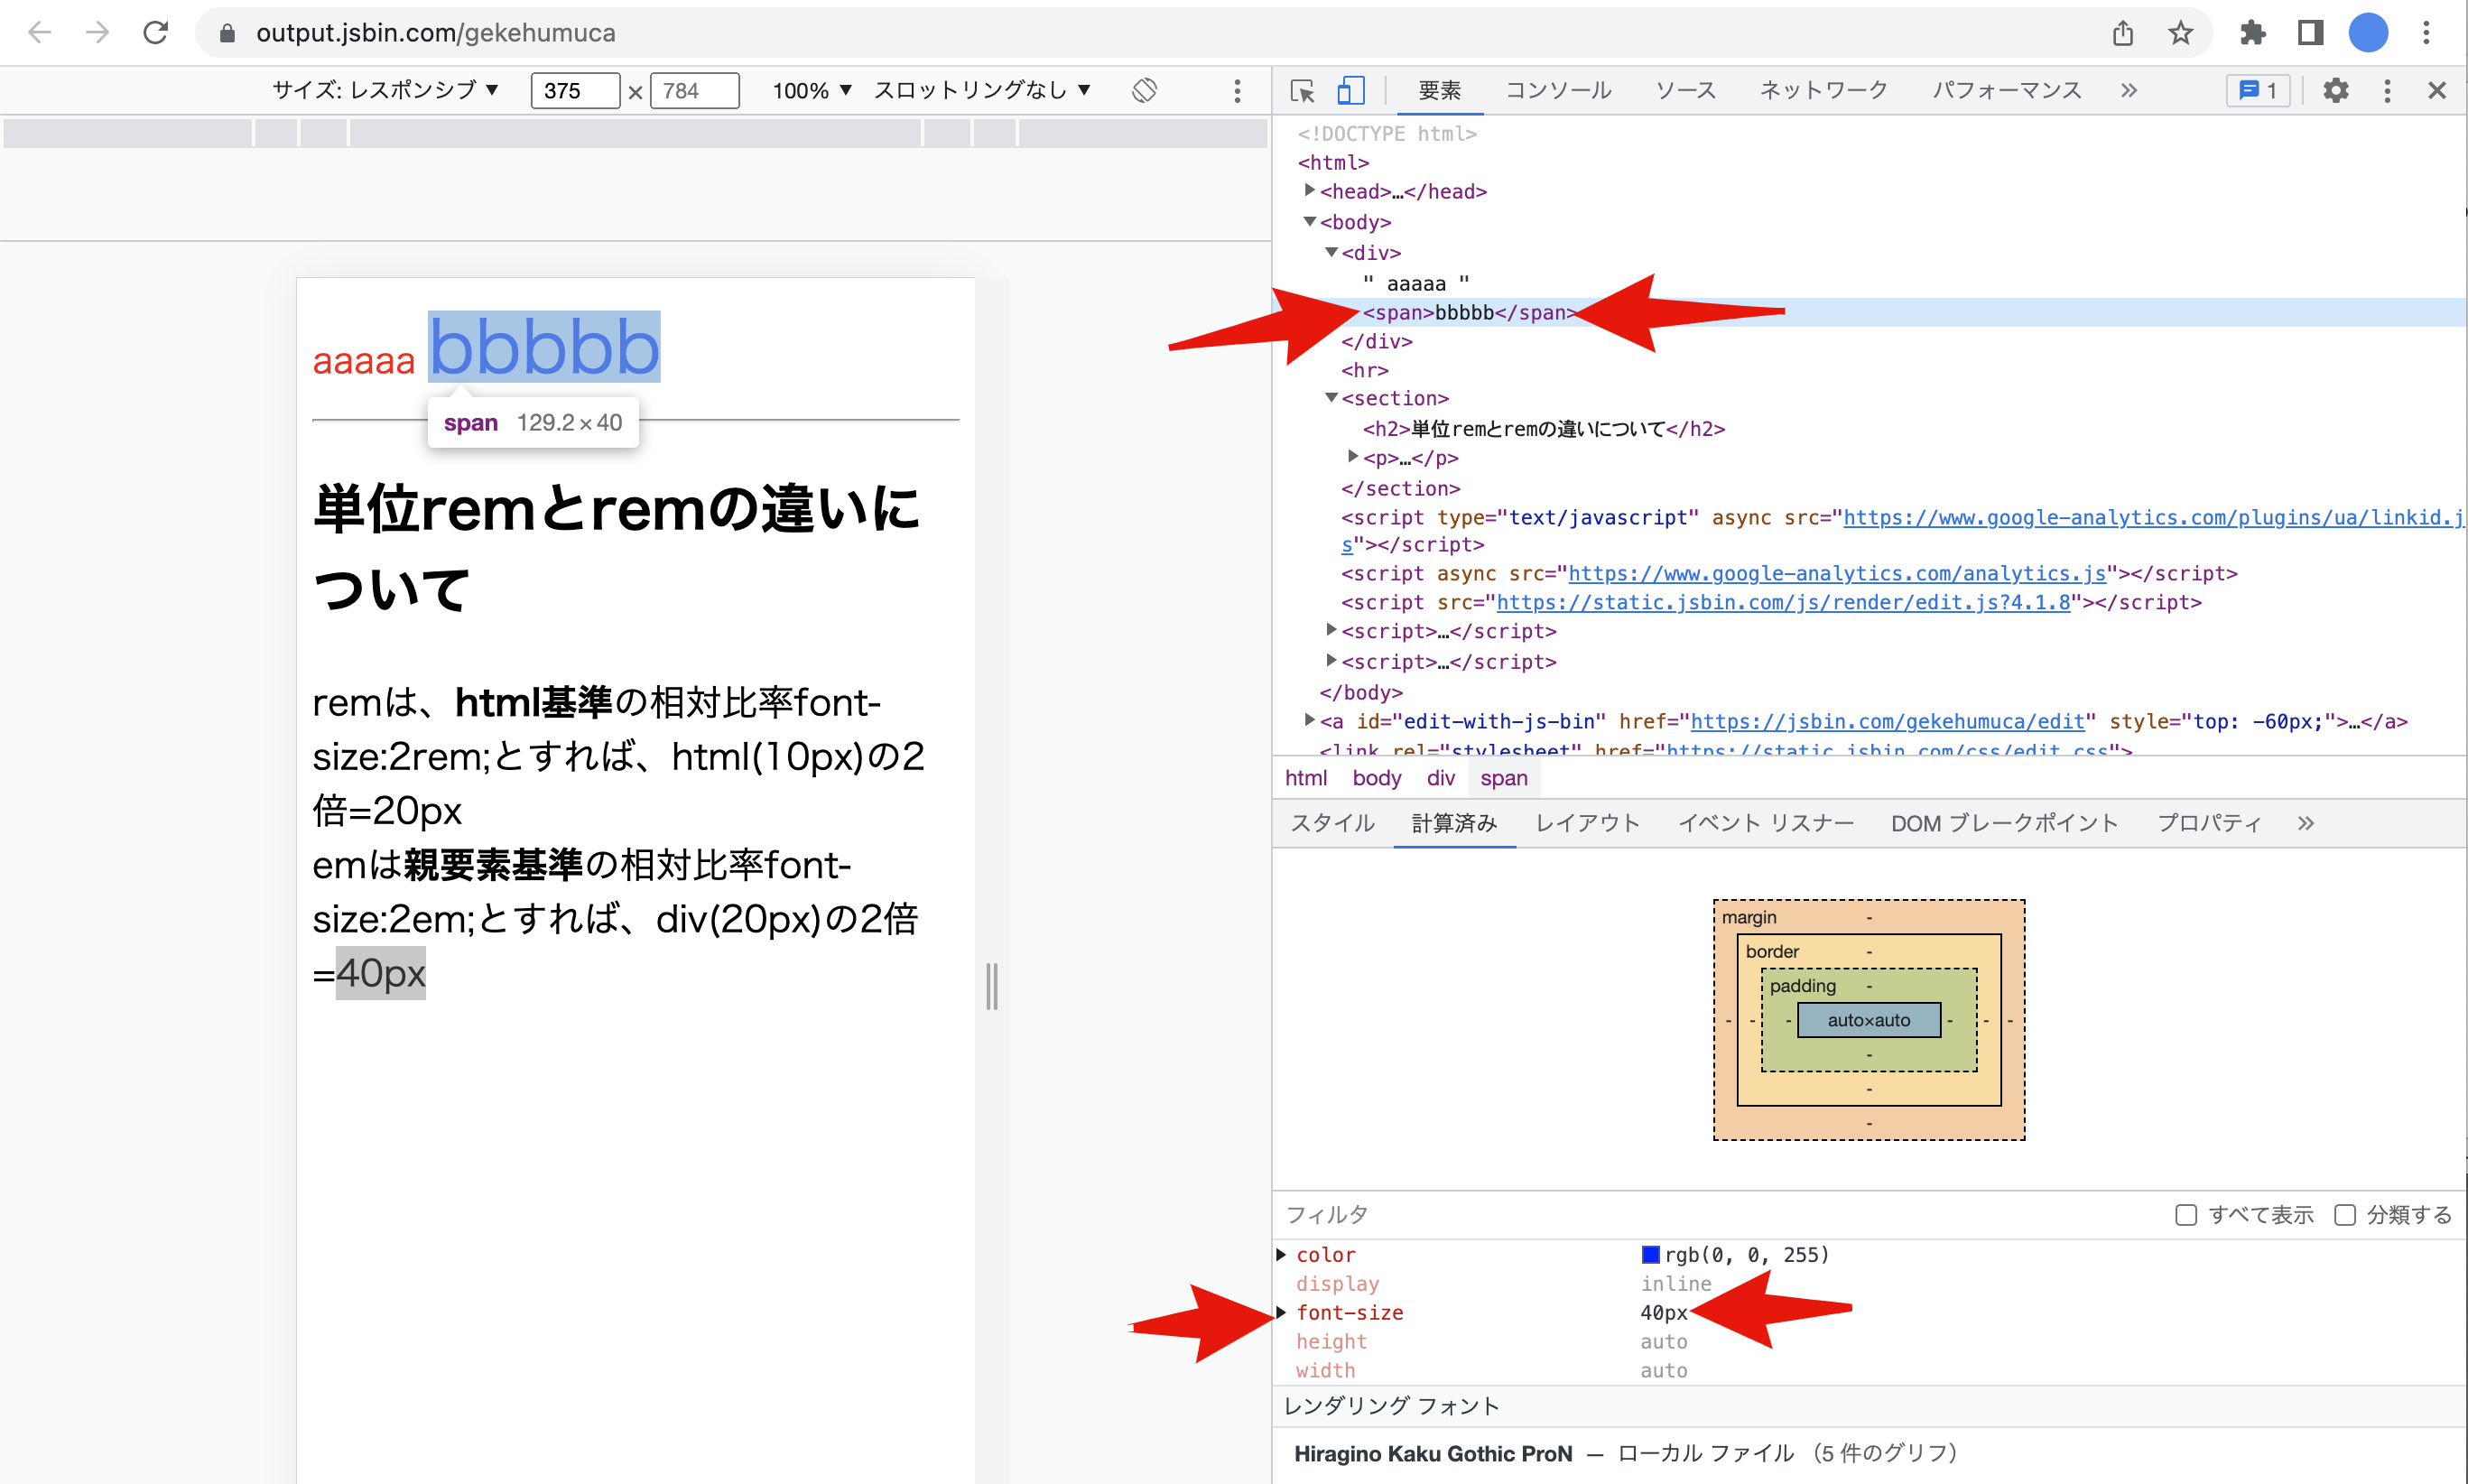Screen dimensions: 2468x1484
Task: Show more DevTools panels chevron
Action: point(2128,91)
